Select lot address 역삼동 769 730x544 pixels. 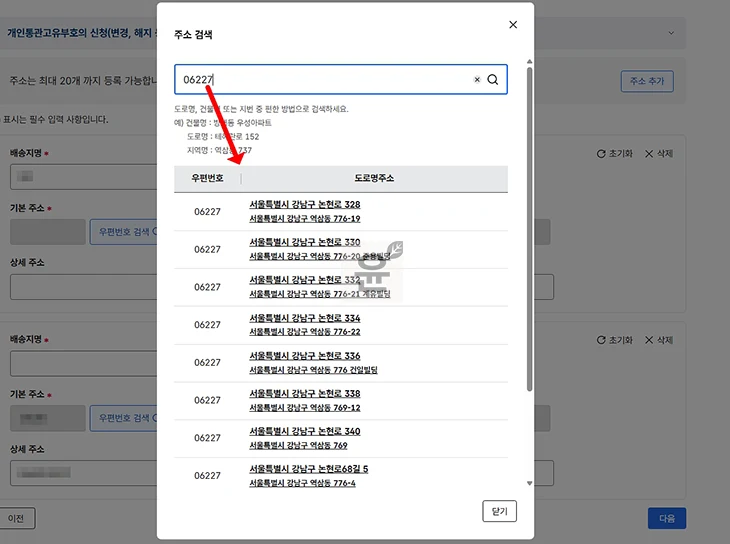point(298,445)
